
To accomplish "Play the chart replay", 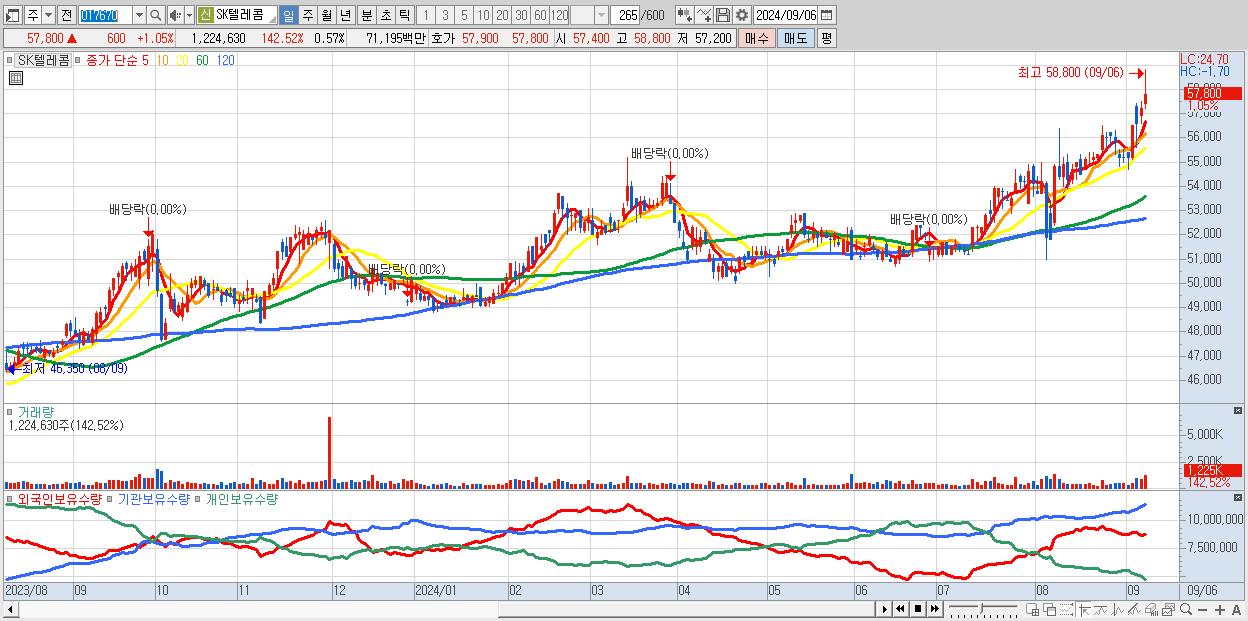I will click(x=885, y=609).
